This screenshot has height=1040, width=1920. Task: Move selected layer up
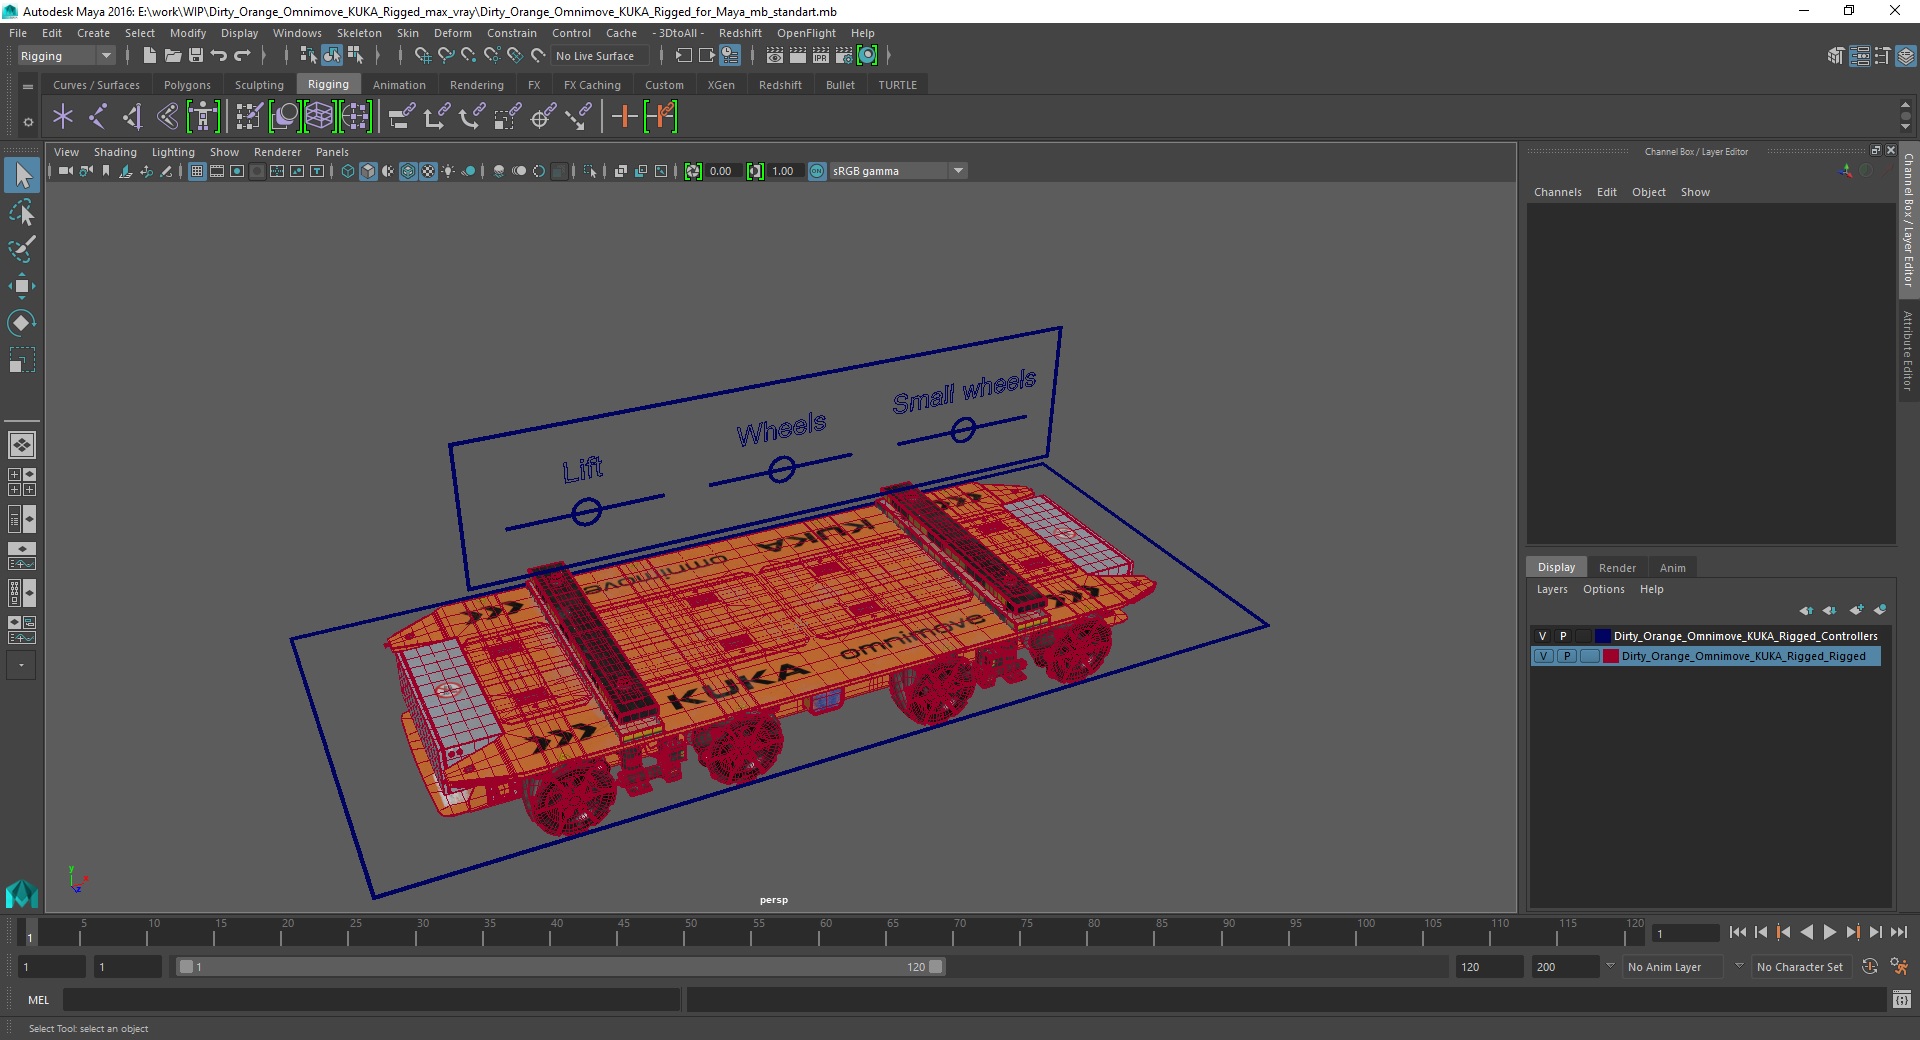point(1806,610)
